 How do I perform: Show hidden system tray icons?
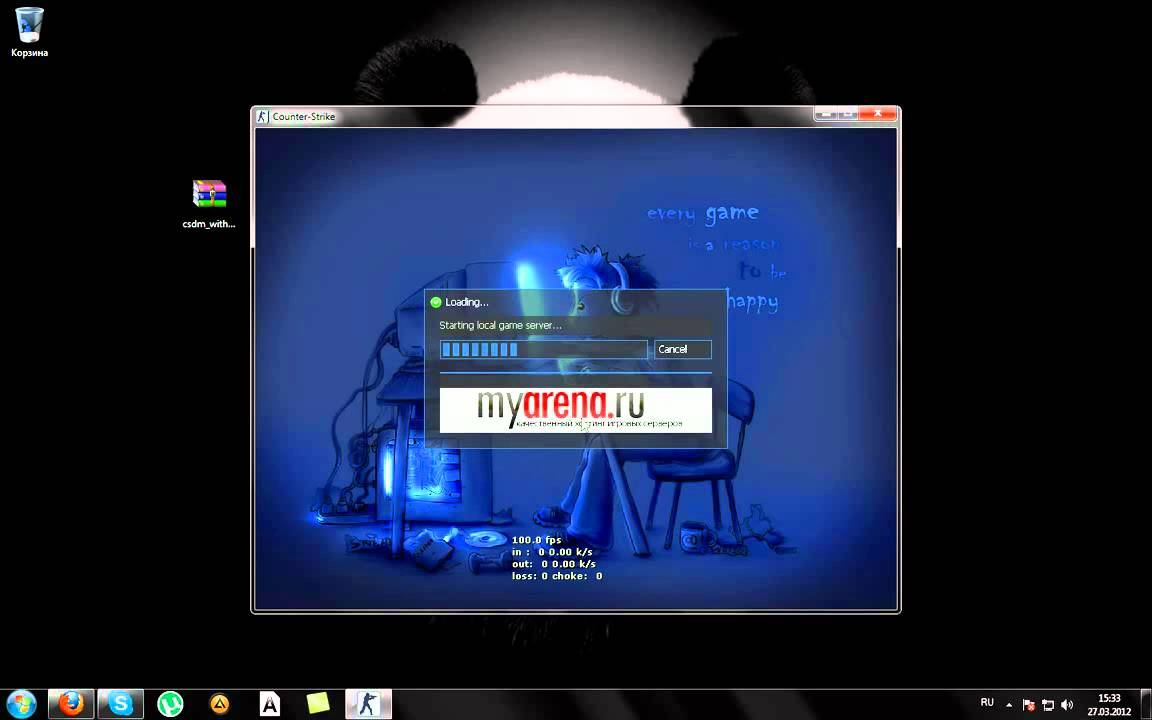pyautogui.click(x=1009, y=704)
